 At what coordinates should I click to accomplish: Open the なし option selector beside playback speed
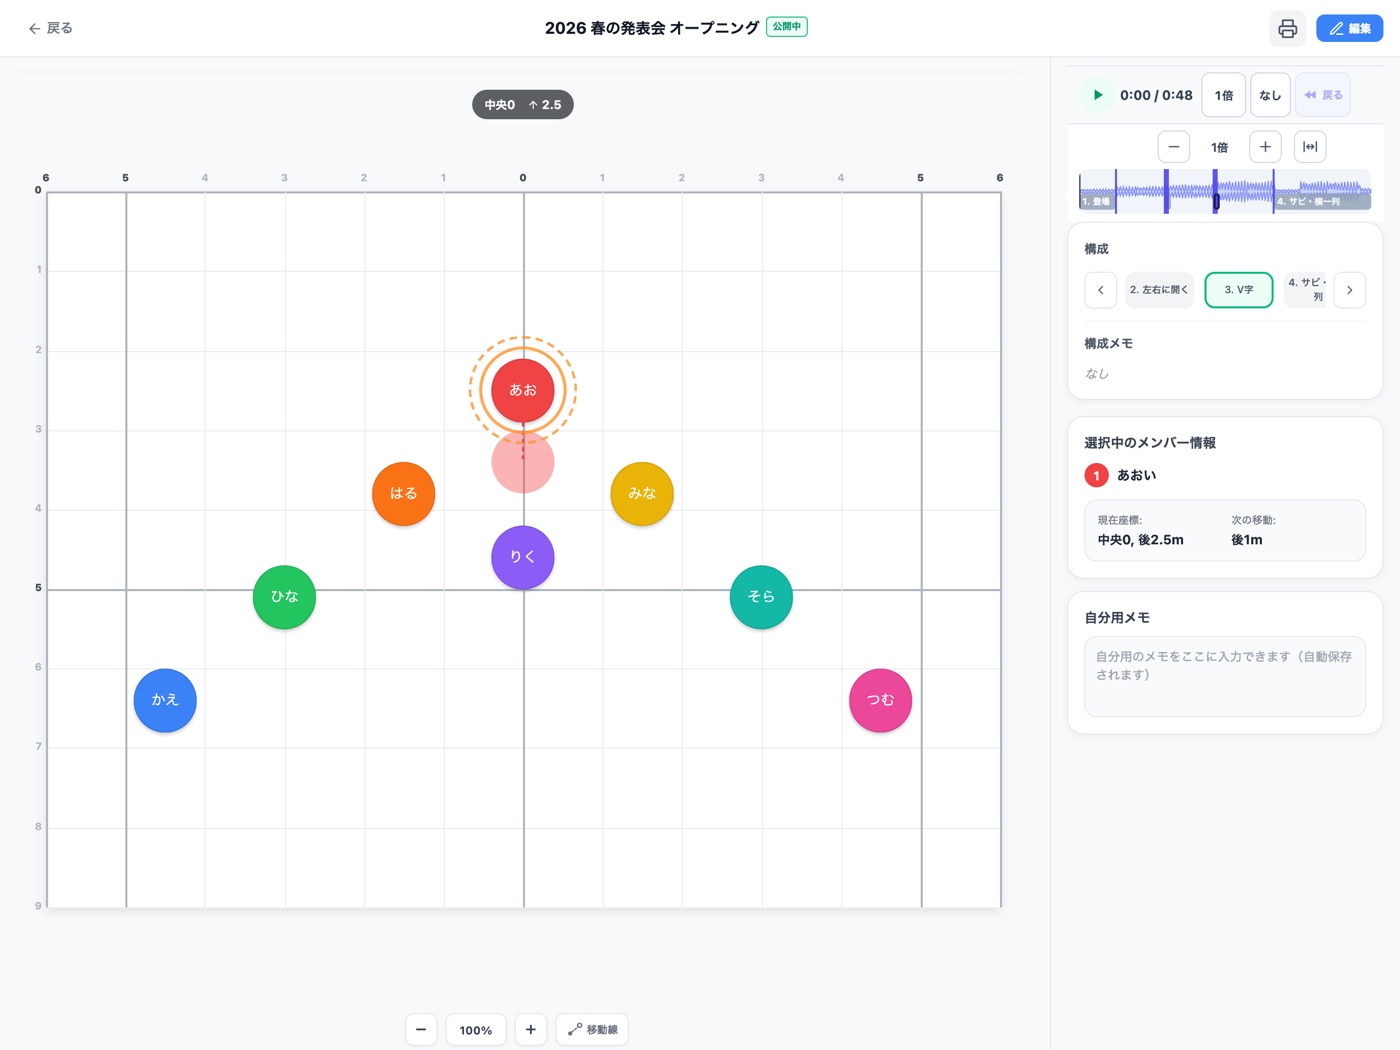[1270, 95]
